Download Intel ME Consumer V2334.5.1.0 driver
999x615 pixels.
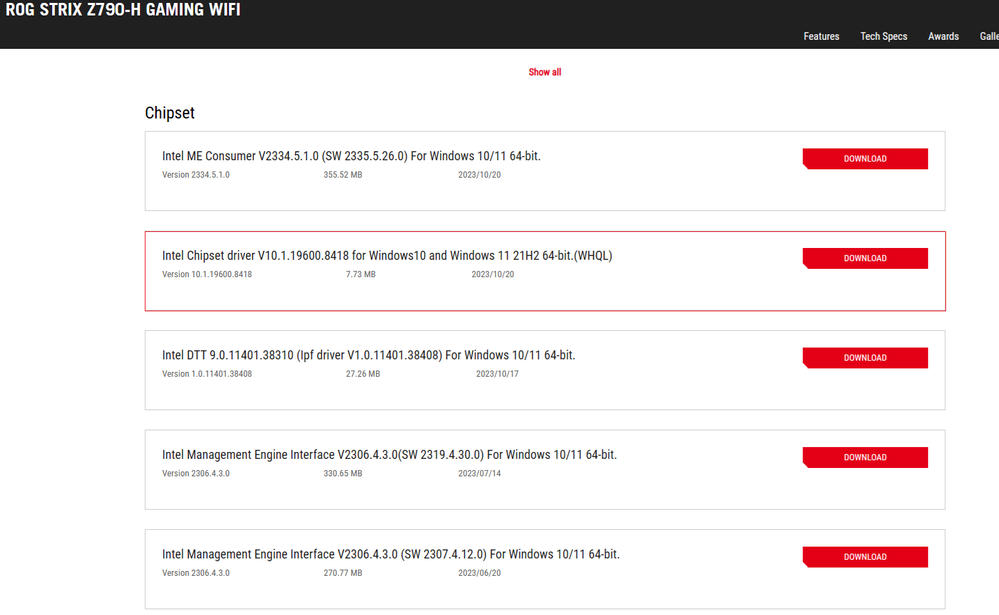point(865,159)
